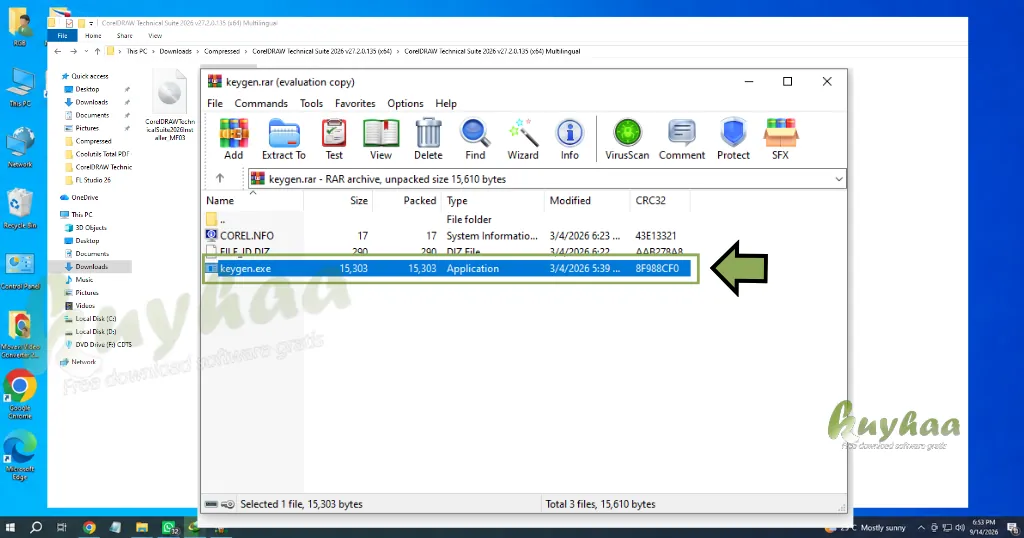Open the View book icon
The width and height of the screenshot is (1024, 538).
click(x=381, y=139)
